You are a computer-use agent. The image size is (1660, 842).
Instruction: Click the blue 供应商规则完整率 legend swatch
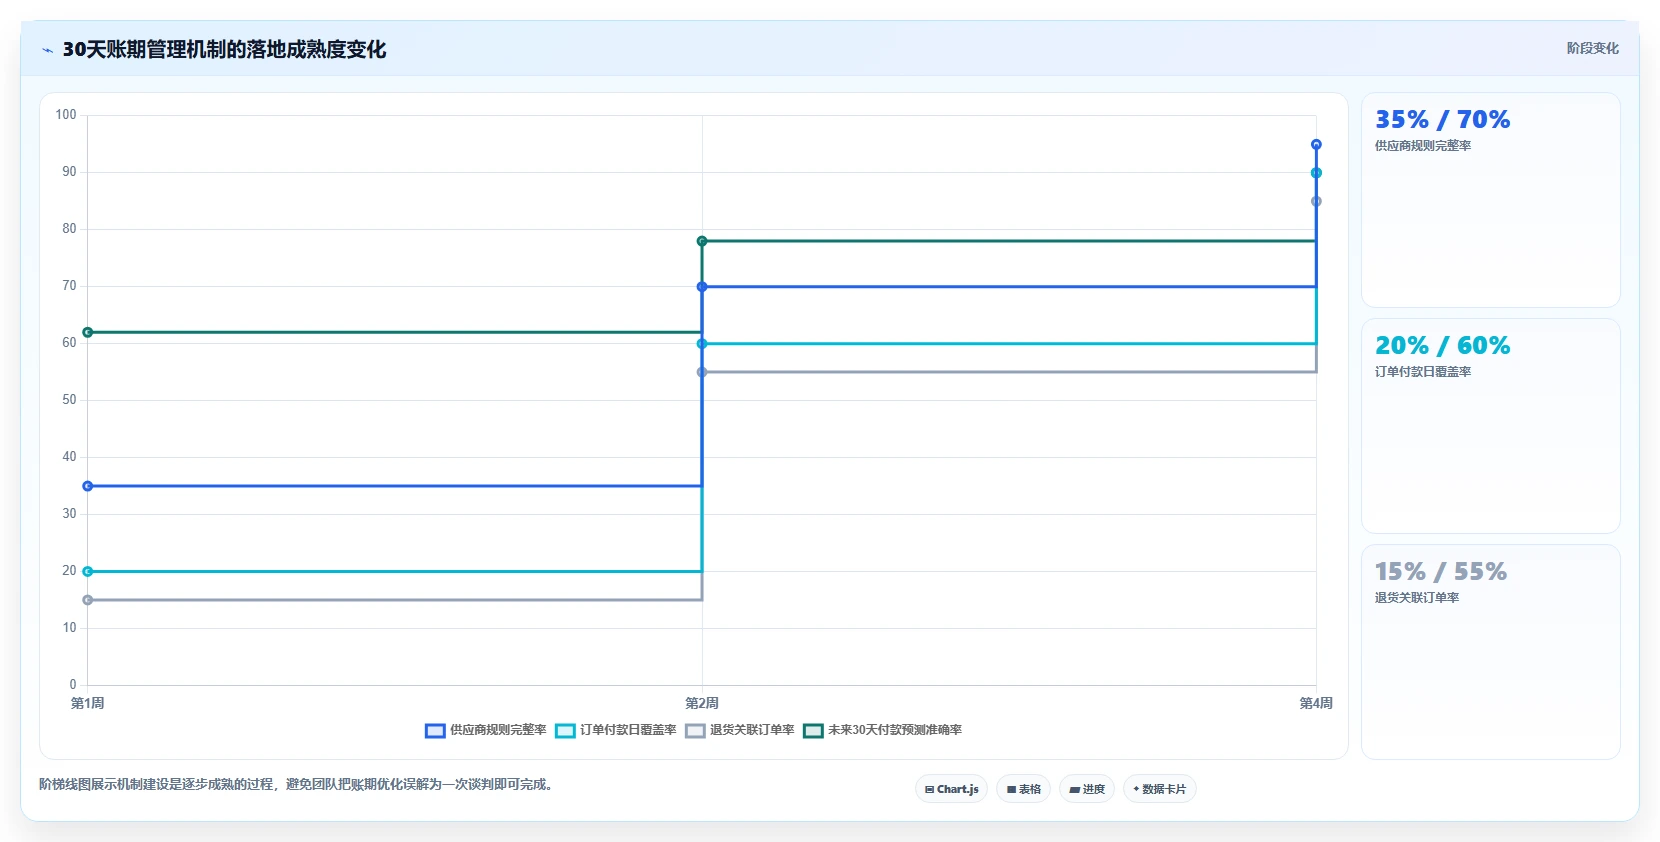tap(435, 731)
